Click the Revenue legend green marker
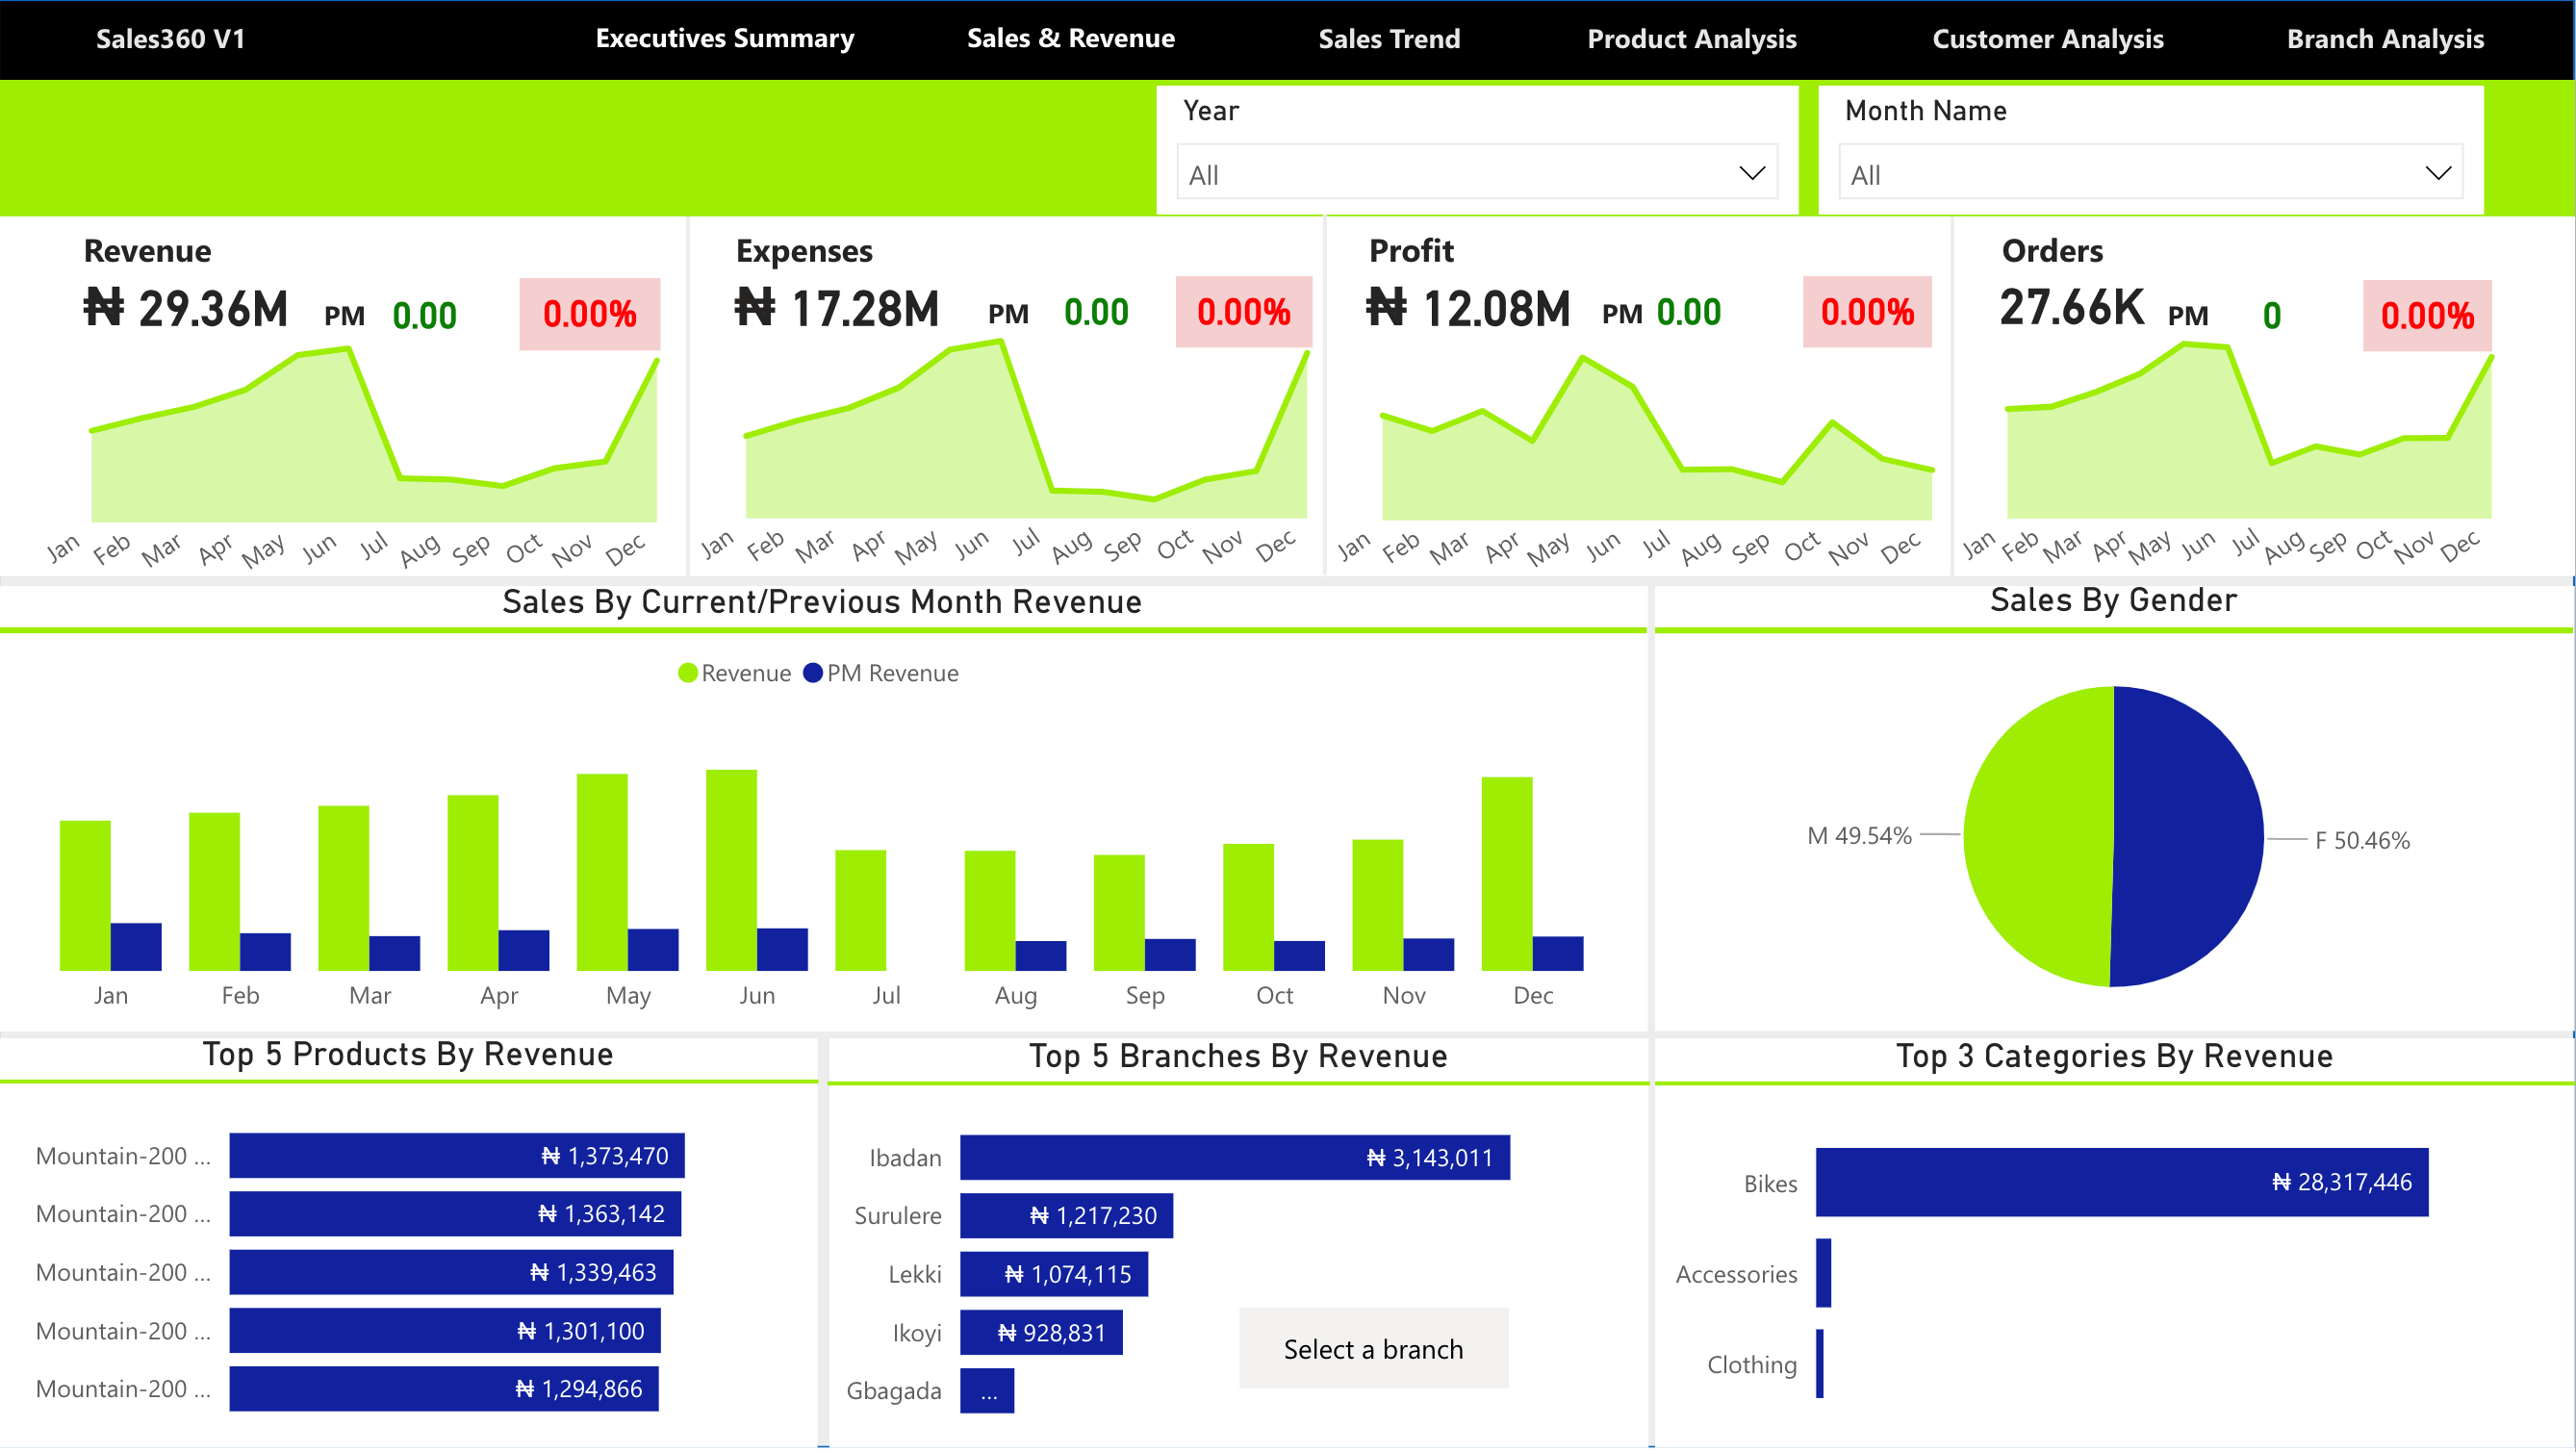The width and height of the screenshot is (2576, 1452). [x=688, y=674]
